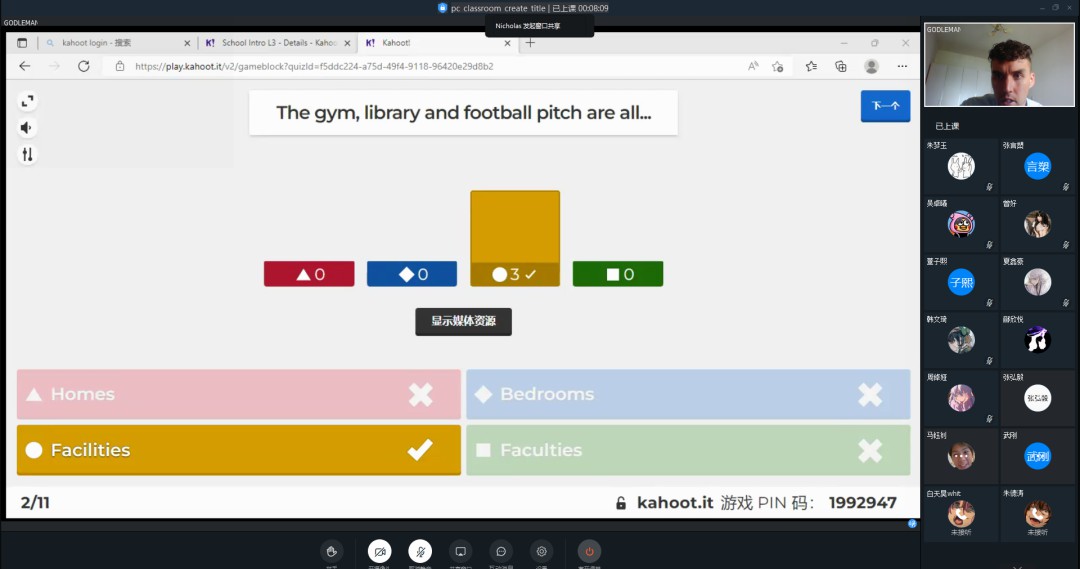Switch to the kahoot login tab
This screenshot has width=1080, height=569.
110,43
